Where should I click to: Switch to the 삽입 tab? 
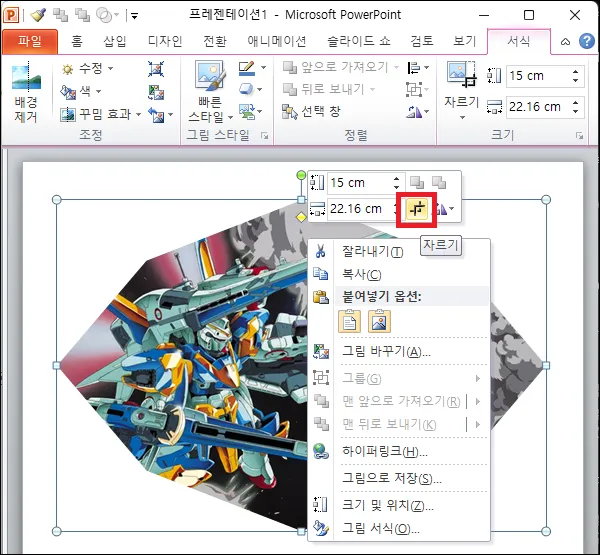click(x=115, y=41)
